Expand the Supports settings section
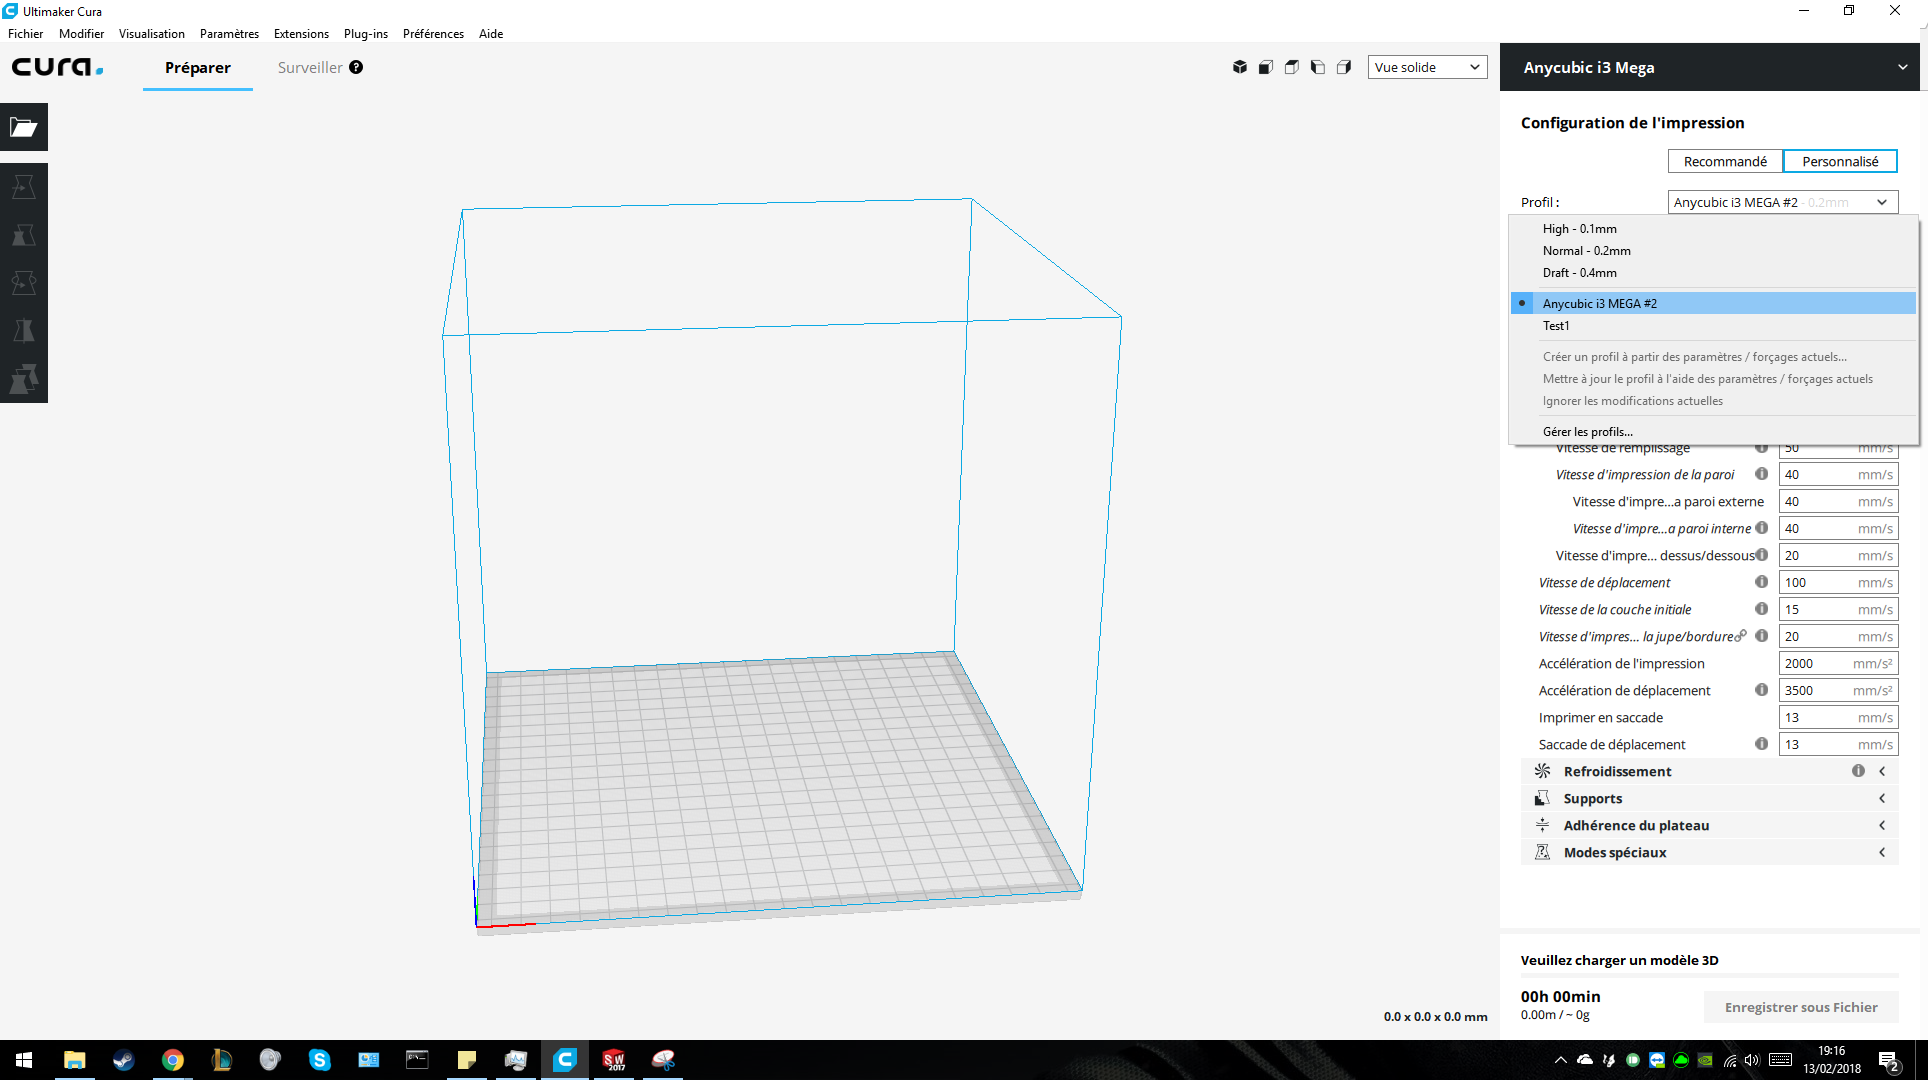Screen dimensions: 1928x1080 point(1710,798)
